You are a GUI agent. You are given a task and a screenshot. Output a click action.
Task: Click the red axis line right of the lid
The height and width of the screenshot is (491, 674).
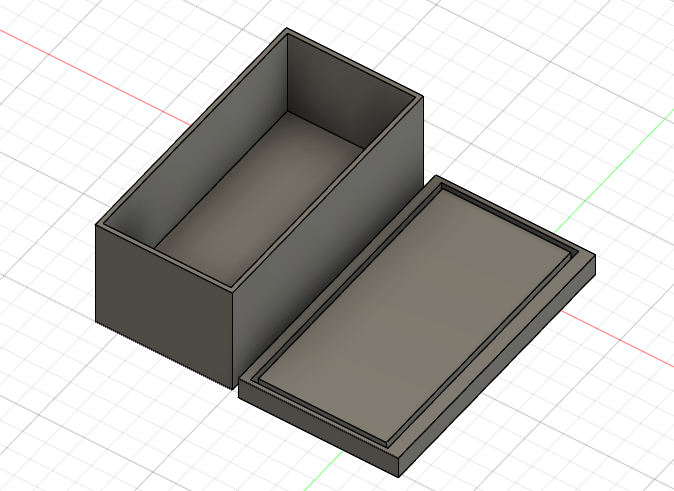[618, 340]
